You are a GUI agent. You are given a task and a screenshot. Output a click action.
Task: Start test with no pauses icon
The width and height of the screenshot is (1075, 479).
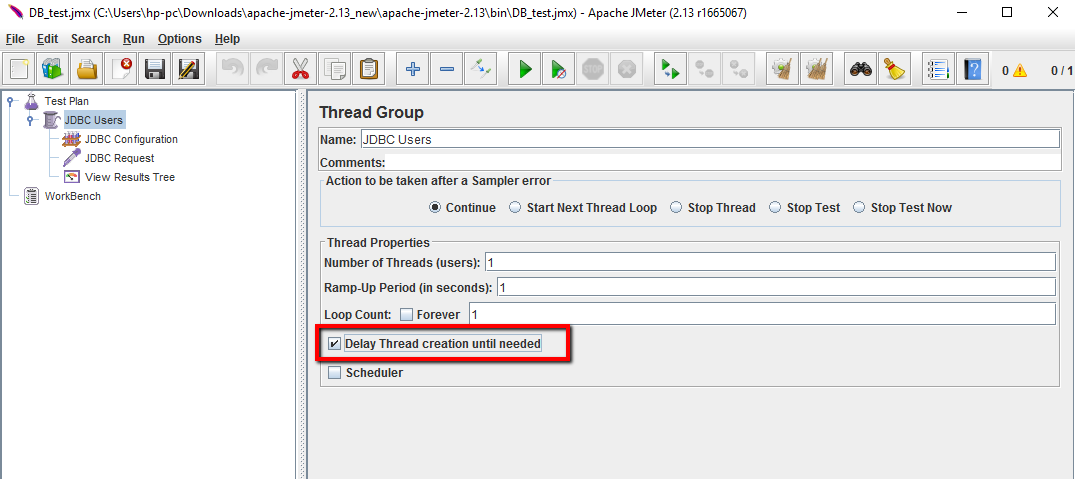click(x=558, y=69)
